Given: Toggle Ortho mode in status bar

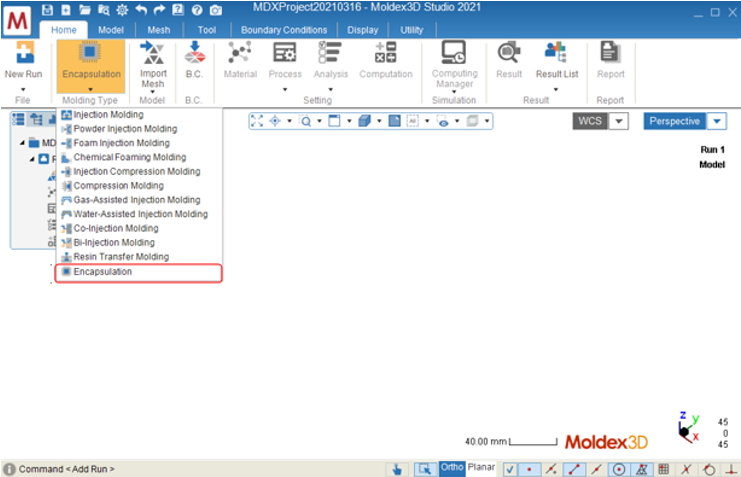Looking at the screenshot, I should tap(452, 468).
